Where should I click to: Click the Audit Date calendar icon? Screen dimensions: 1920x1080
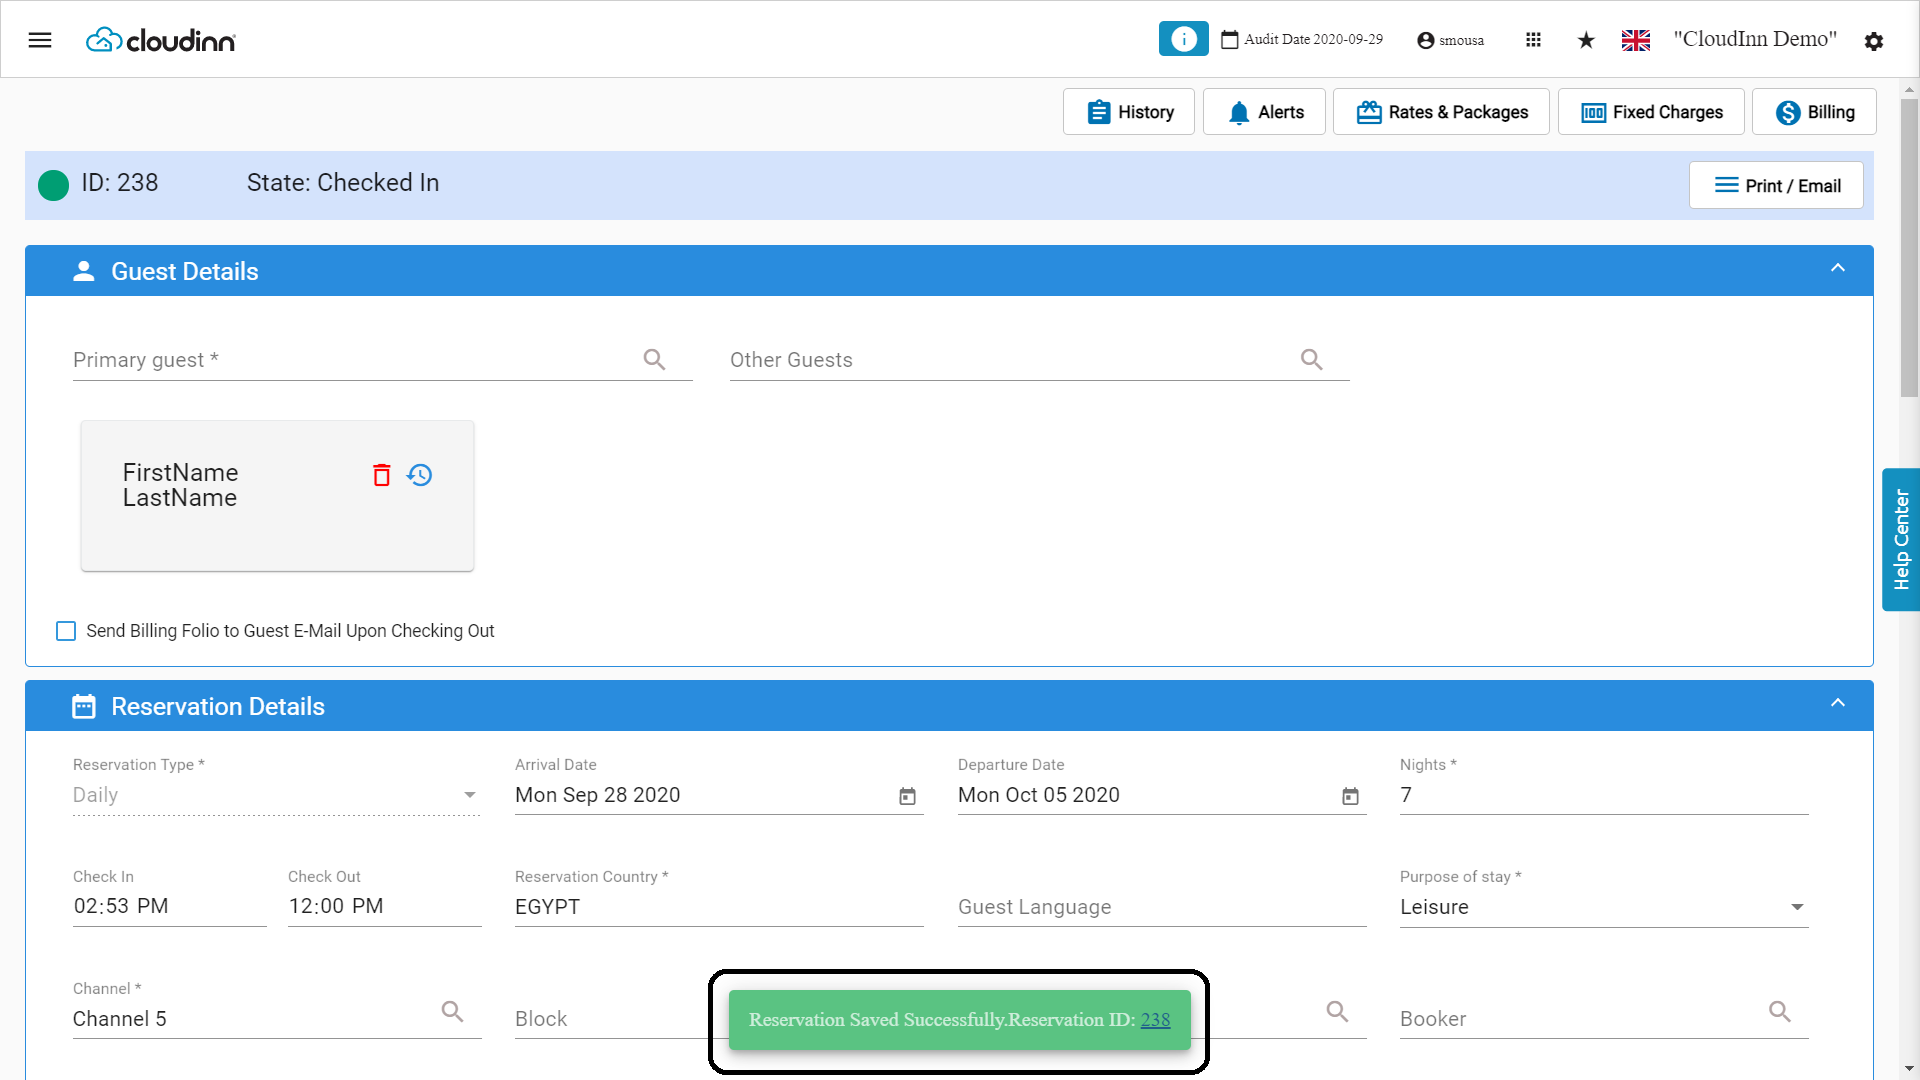[x=1229, y=40]
